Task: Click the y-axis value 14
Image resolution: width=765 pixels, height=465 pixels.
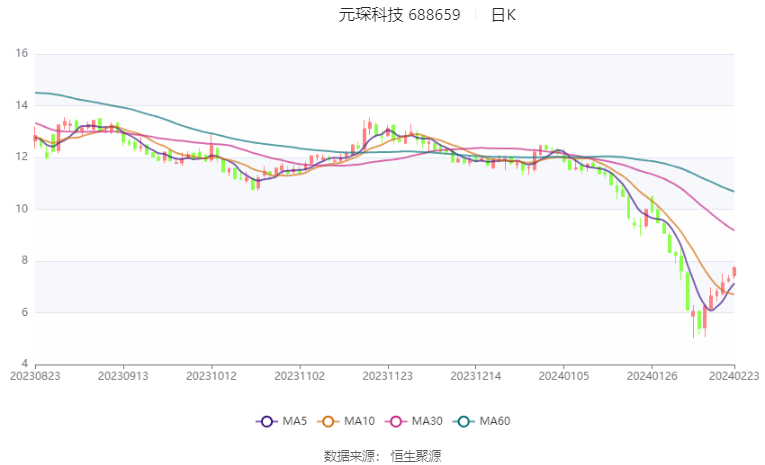Action: point(21,105)
